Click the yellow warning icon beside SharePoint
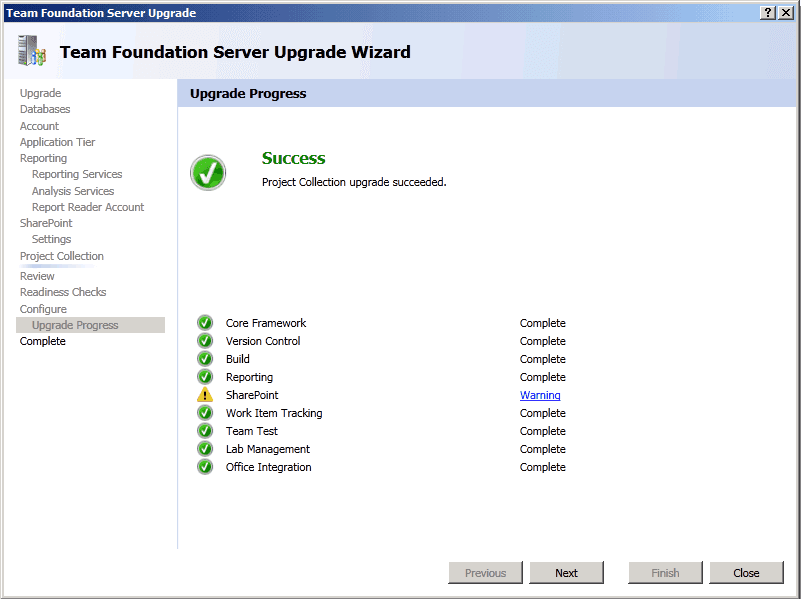This screenshot has height=599, width=801. point(205,395)
